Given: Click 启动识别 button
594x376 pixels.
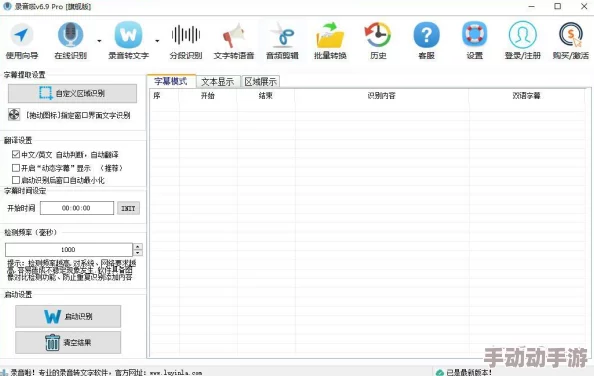Looking at the screenshot, I should tap(68, 316).
